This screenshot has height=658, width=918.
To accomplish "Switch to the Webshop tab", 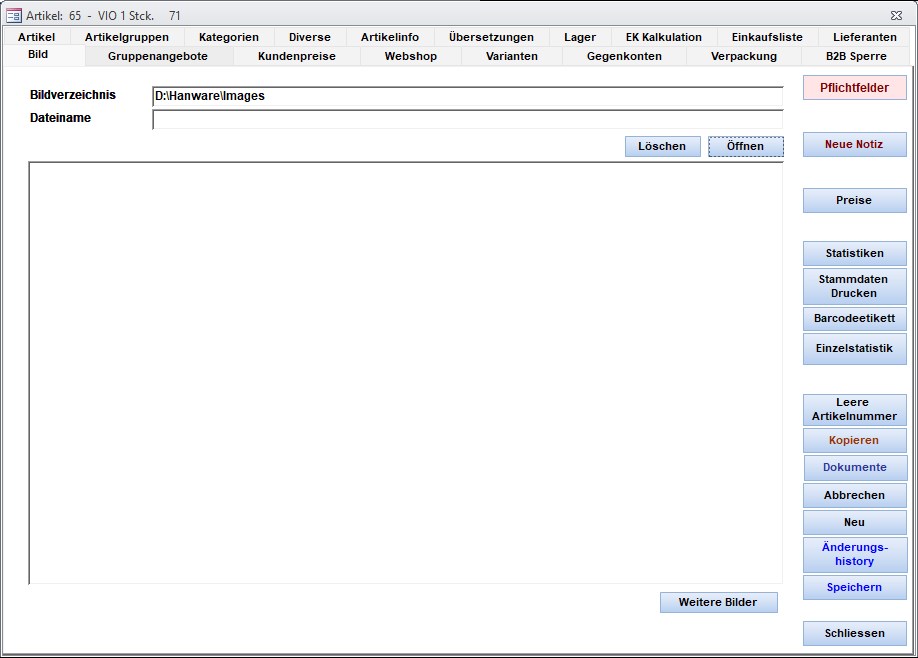I will pyautogui.click(x=410, y=56).
